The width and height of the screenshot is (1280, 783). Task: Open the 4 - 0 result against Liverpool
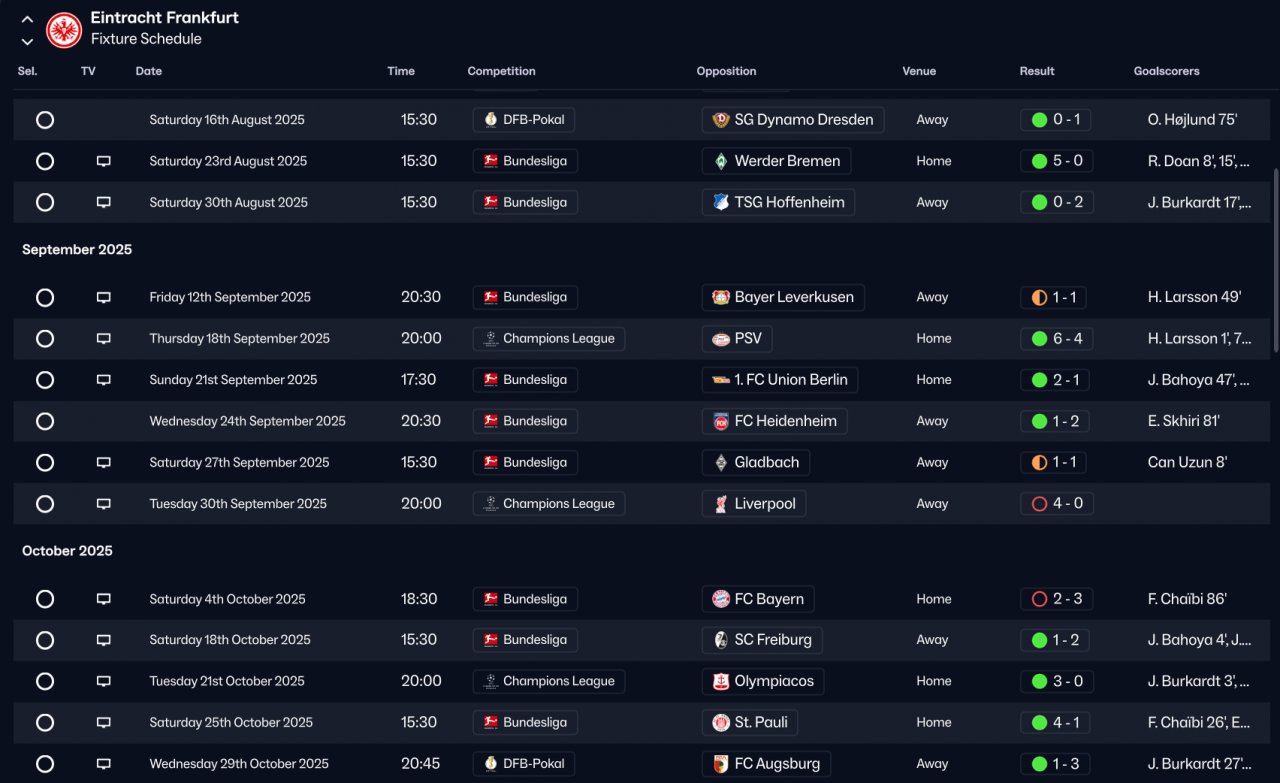1056,504
